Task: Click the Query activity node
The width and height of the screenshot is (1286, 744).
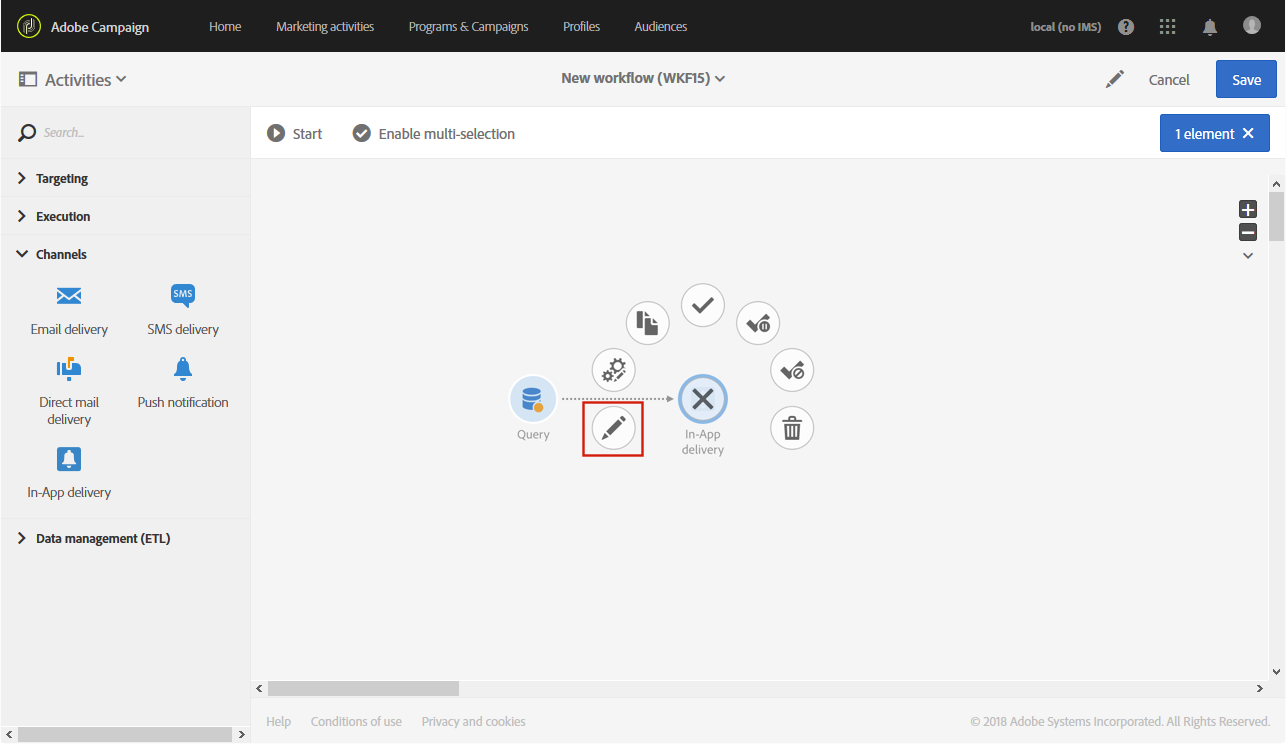Action: (533, 400)
